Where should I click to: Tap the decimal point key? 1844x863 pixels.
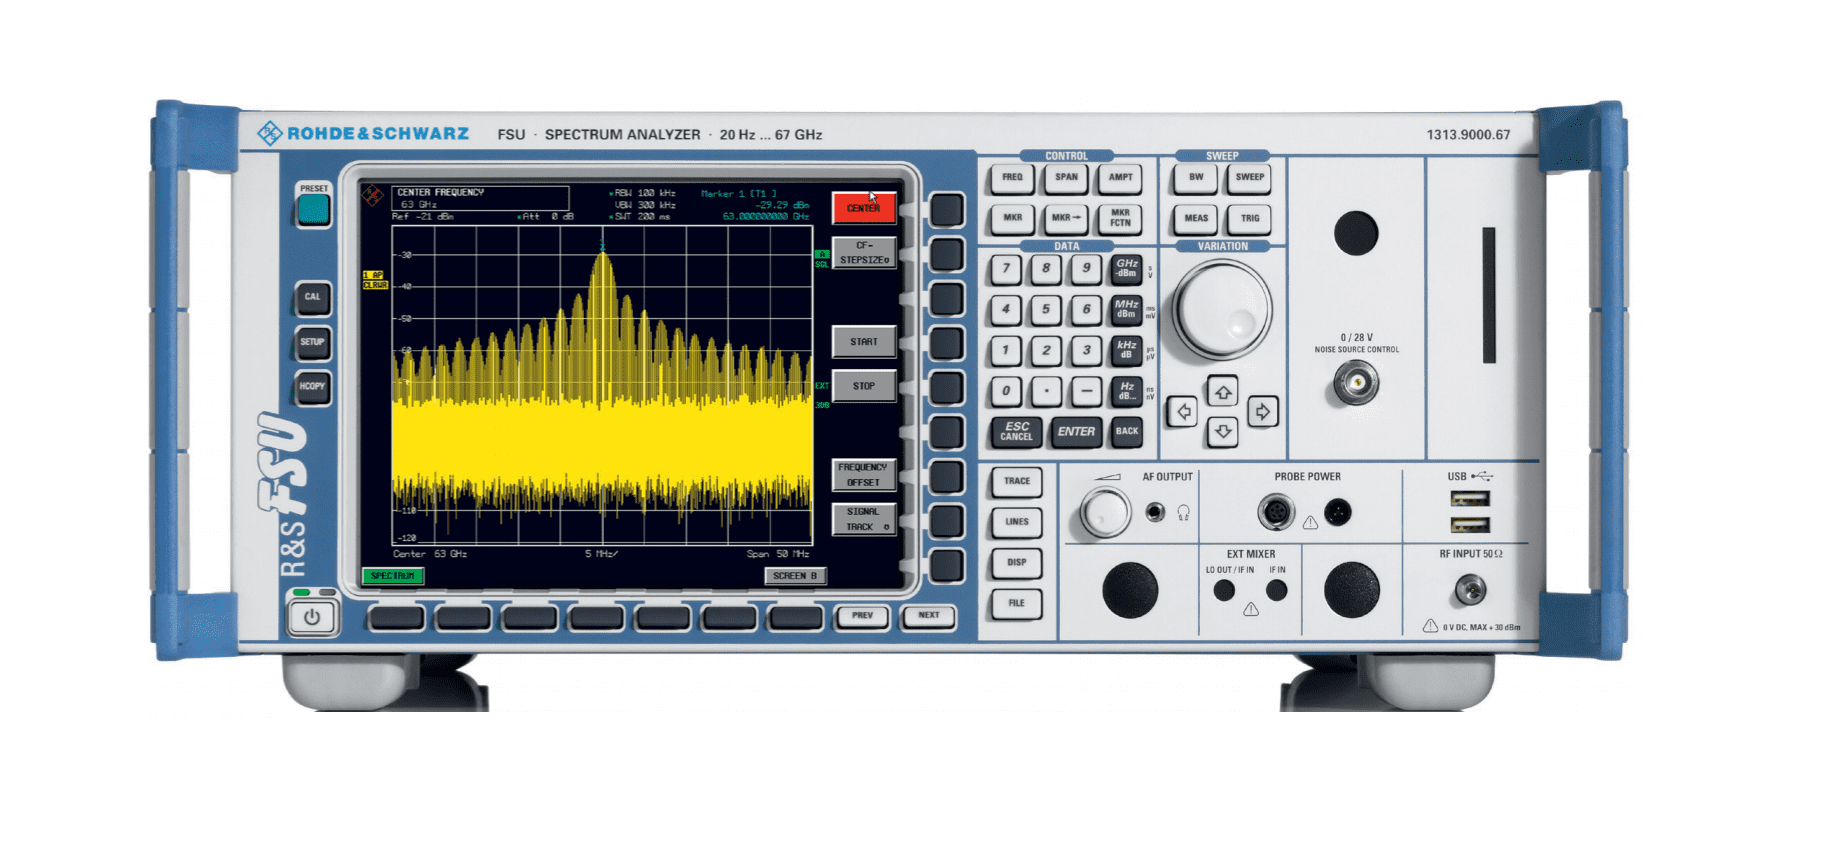(x=1047, y=391)
